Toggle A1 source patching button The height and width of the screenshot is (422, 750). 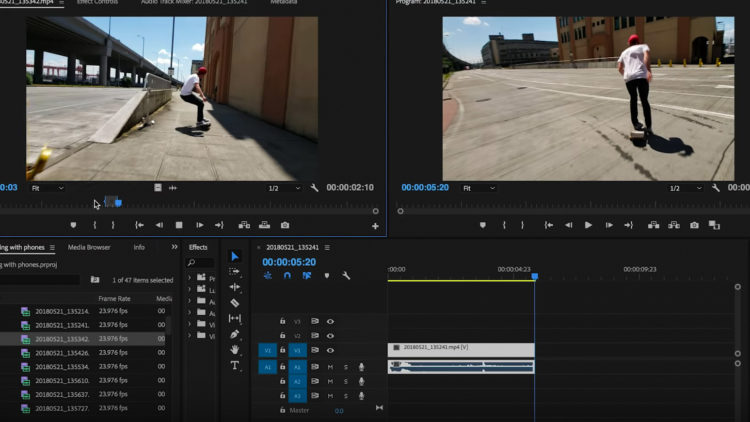pos(267,367)
